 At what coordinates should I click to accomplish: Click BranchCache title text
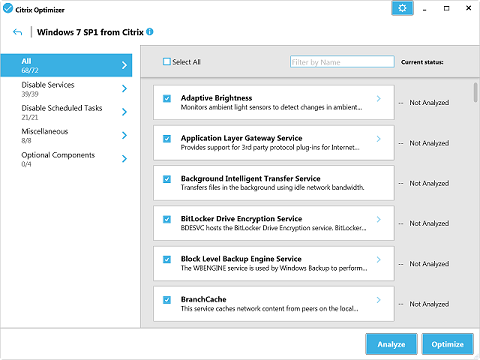[x=203, y=299]
